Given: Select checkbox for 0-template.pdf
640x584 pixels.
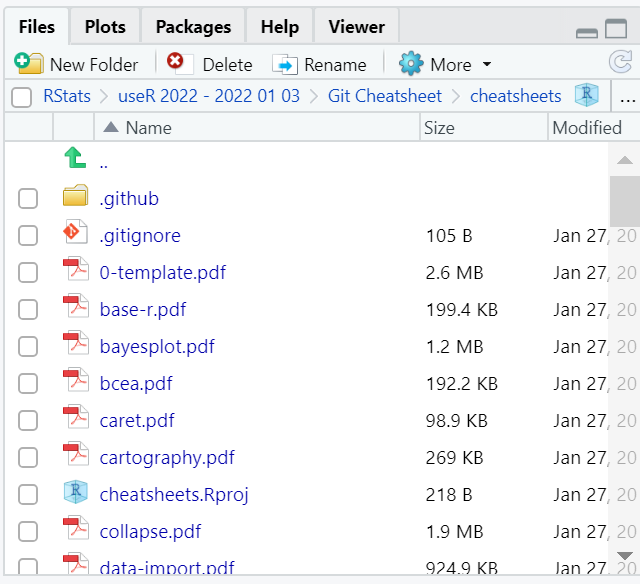Looking at the screenshot, I should pyautogui.click(x=28, y=273).
